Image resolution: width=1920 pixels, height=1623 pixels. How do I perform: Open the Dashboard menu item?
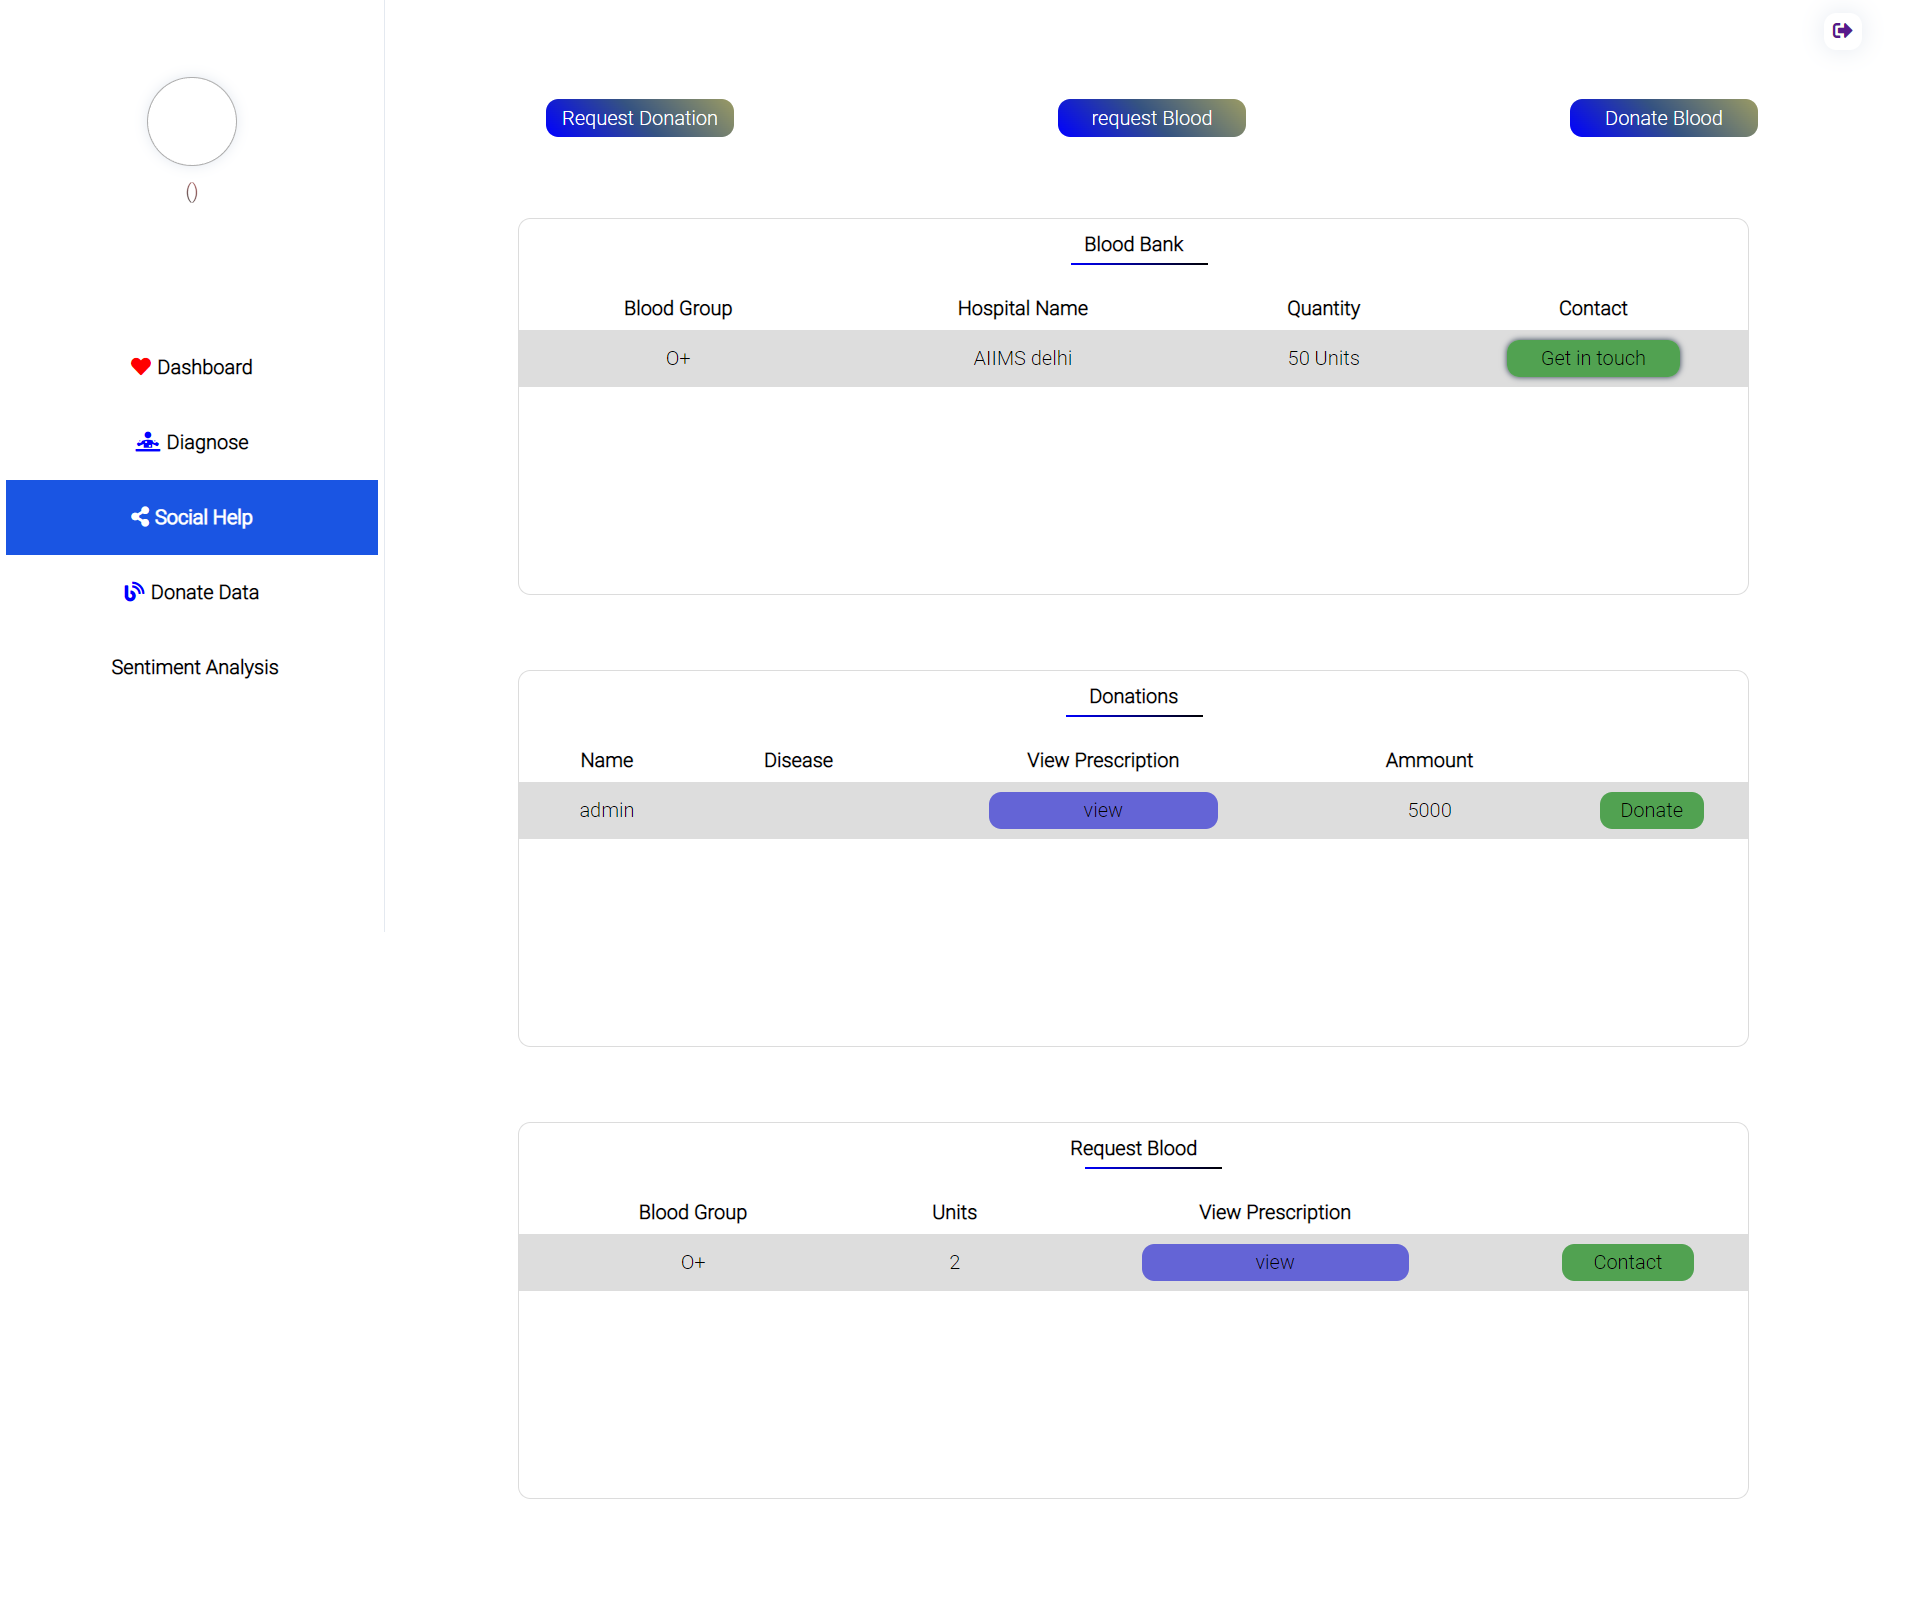(204, 367)
